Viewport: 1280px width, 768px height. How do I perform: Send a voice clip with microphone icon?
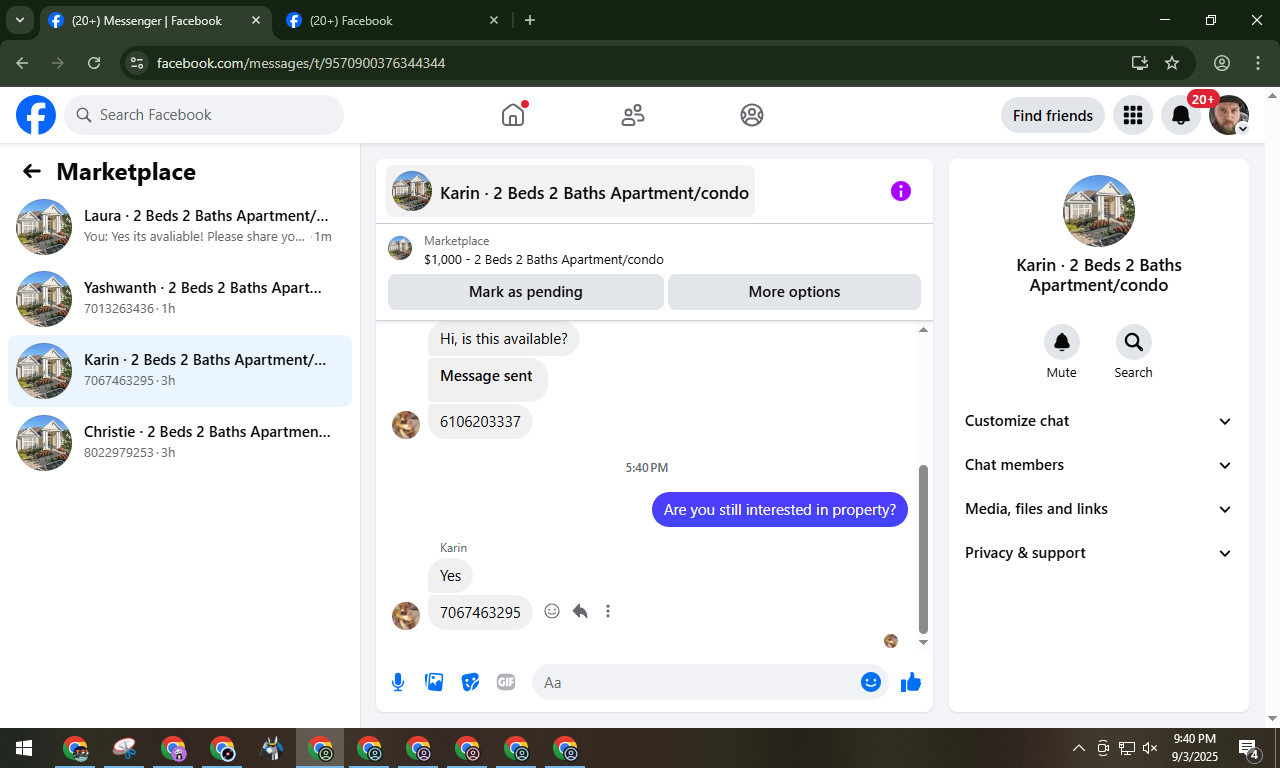click(x=398, y=682)
